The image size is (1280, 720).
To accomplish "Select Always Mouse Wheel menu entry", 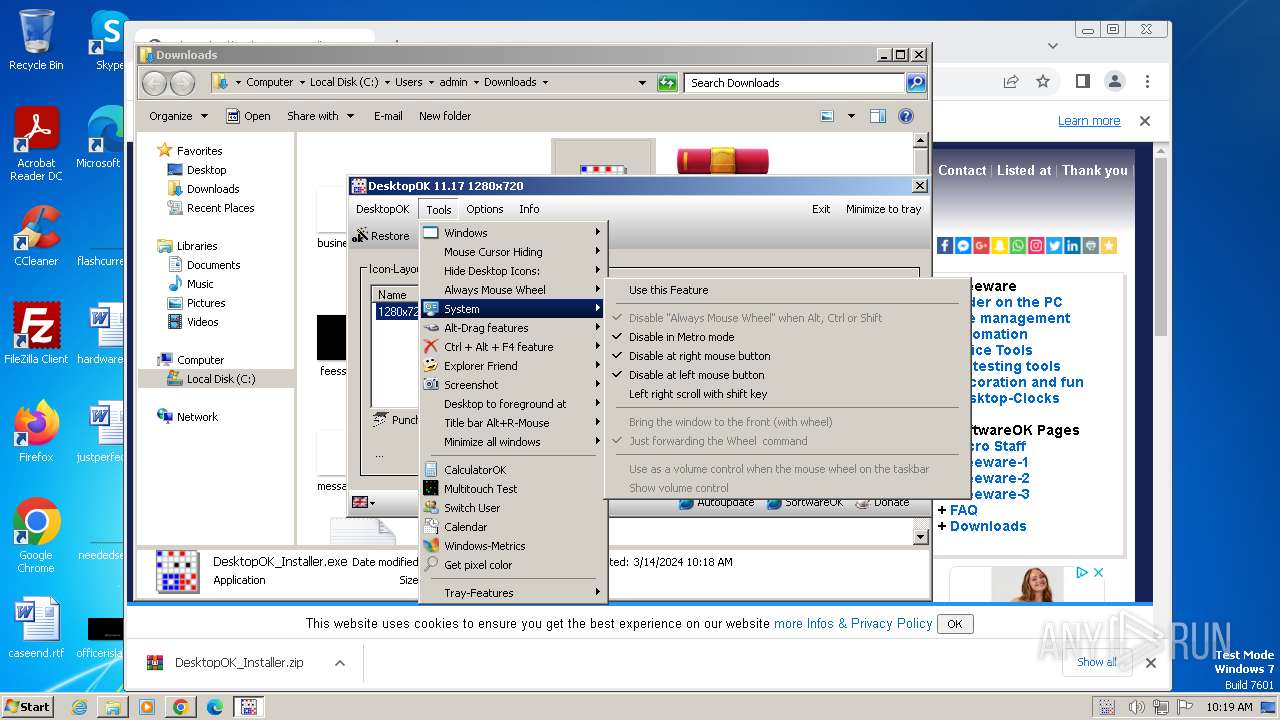I will coord(512,290).
